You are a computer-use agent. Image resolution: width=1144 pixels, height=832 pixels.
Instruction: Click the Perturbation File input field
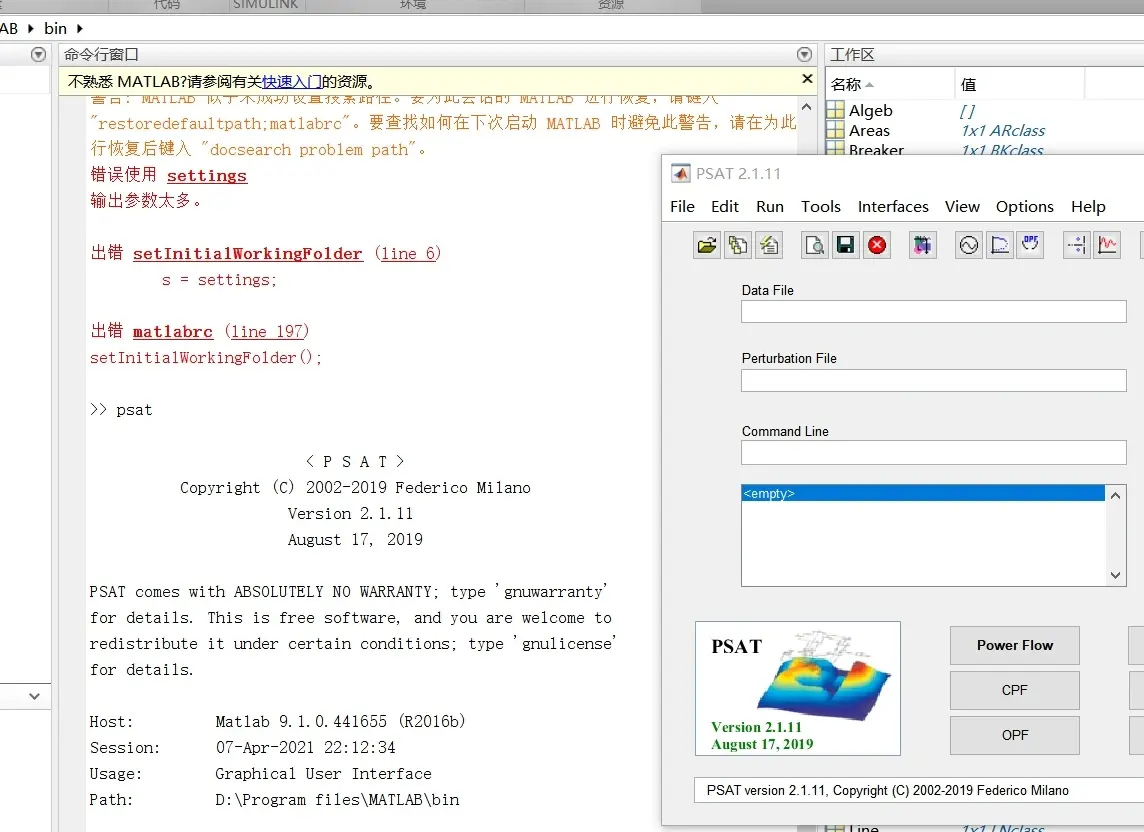933,380
